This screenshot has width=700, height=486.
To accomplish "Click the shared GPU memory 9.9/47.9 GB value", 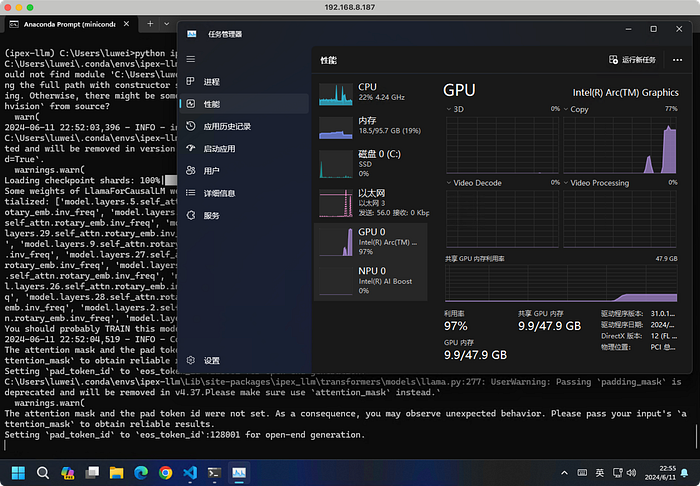I will tap(550, 326).
